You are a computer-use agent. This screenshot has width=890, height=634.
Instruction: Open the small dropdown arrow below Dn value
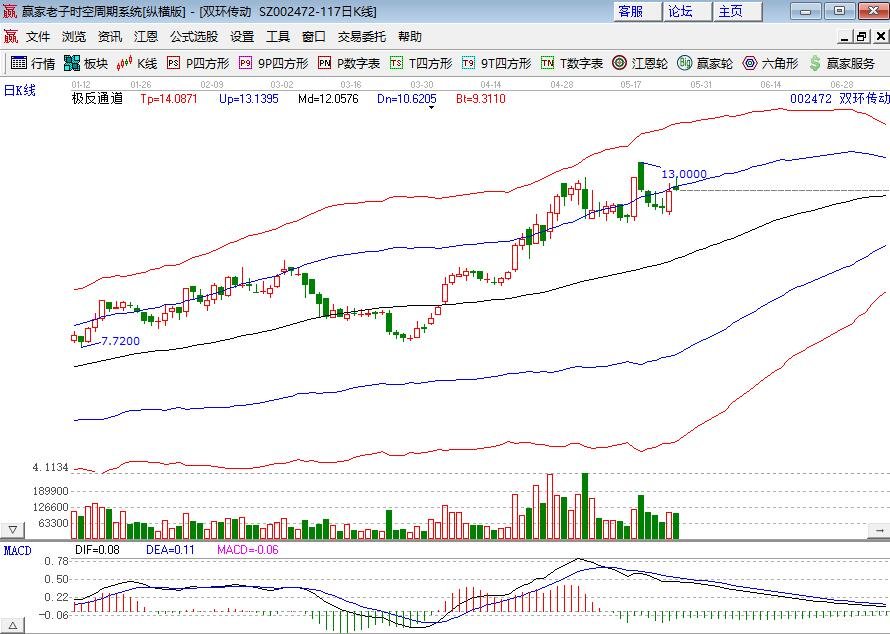click(431, 107)
